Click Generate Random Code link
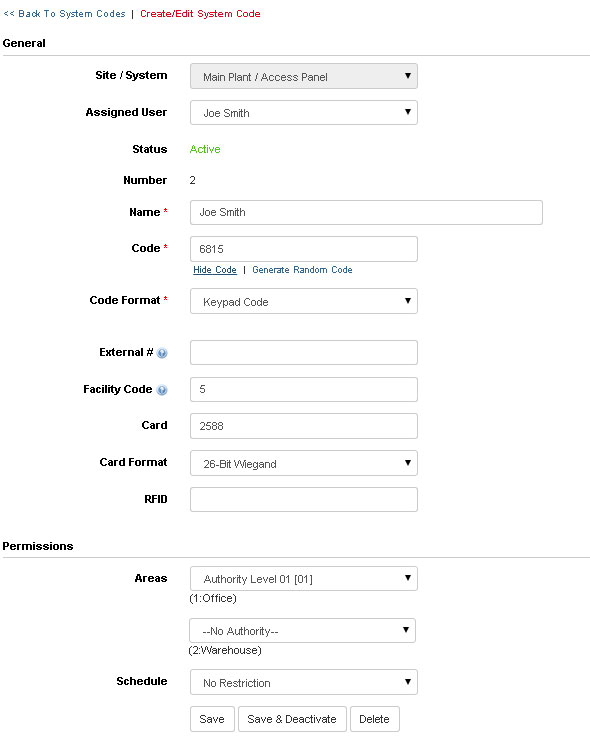 click(302, 270)
